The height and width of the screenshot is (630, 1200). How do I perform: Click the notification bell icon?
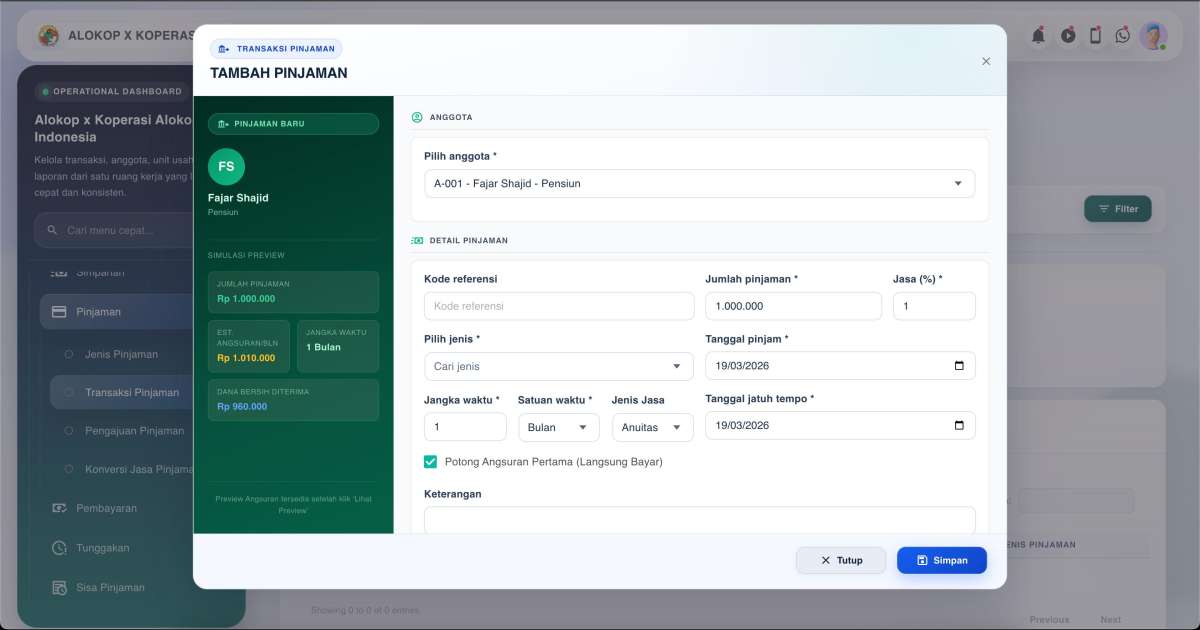click(1038, 36)
